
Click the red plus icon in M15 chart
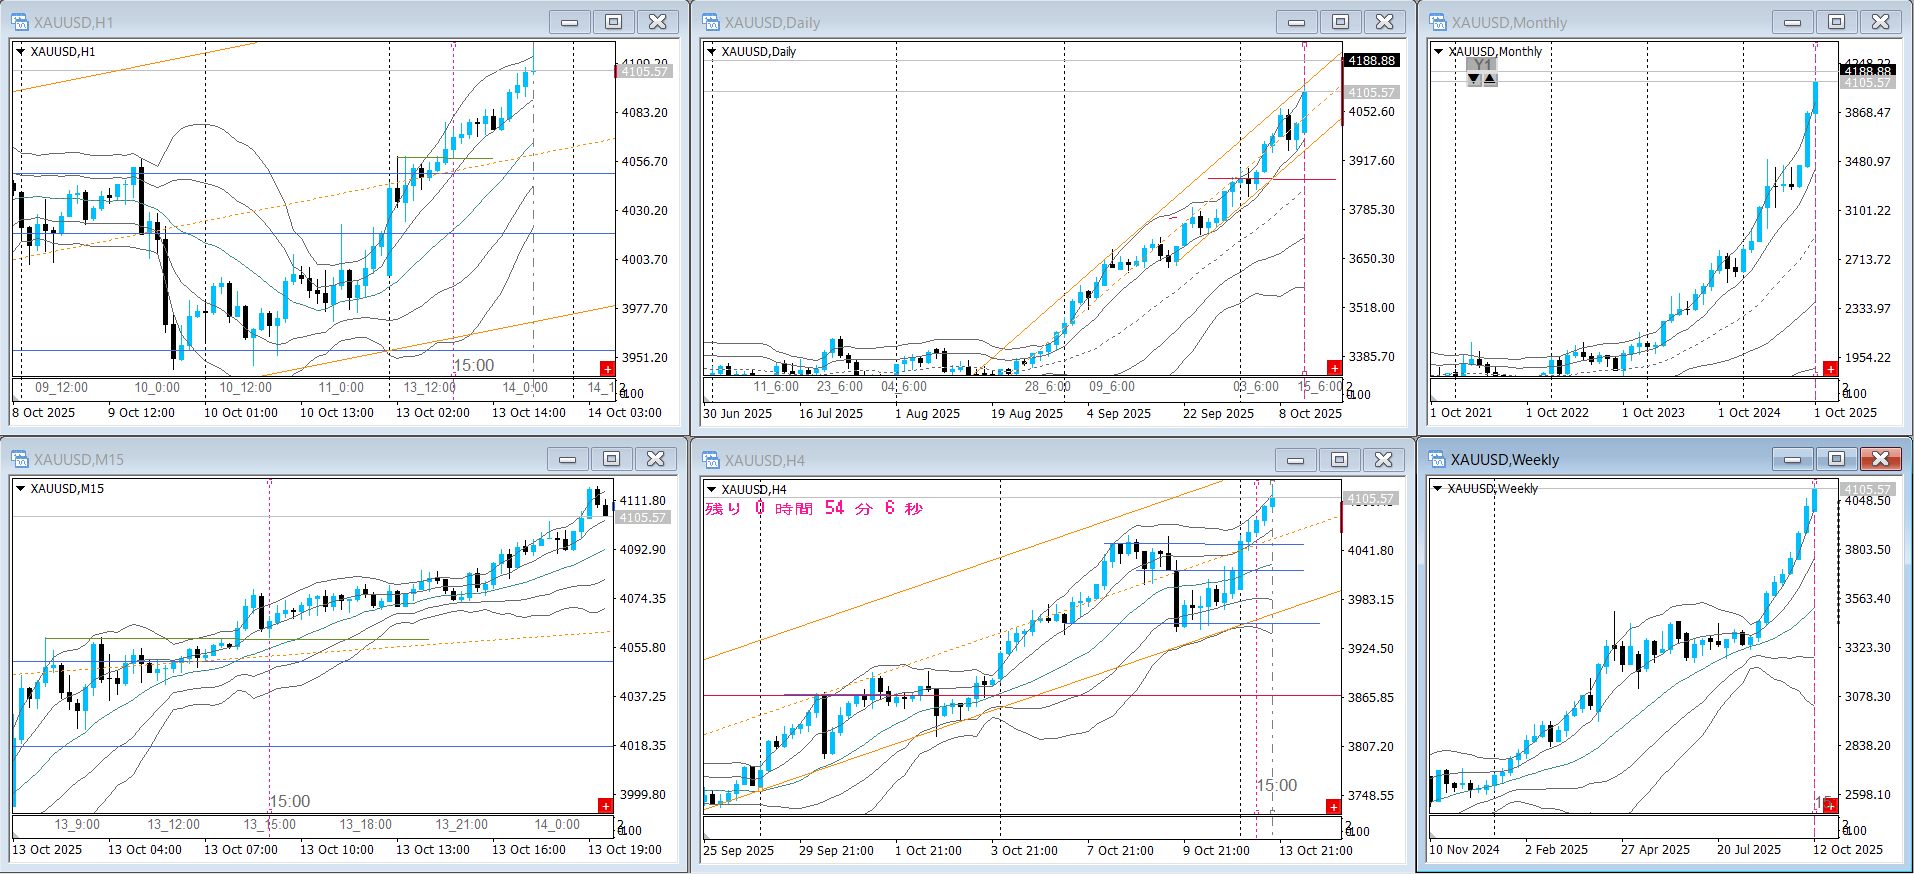pos(605,806)
